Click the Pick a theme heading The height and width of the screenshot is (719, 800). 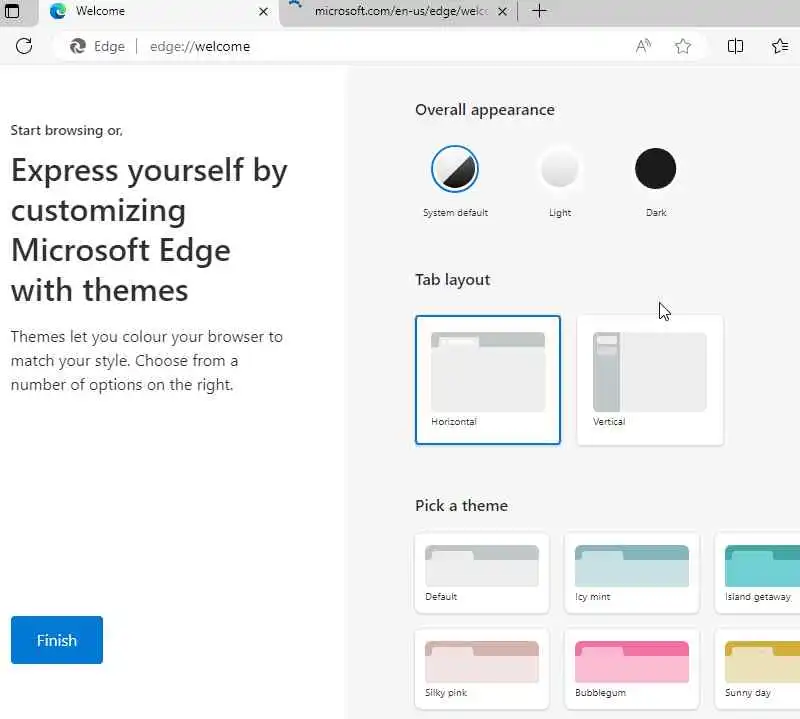(461, 506)
